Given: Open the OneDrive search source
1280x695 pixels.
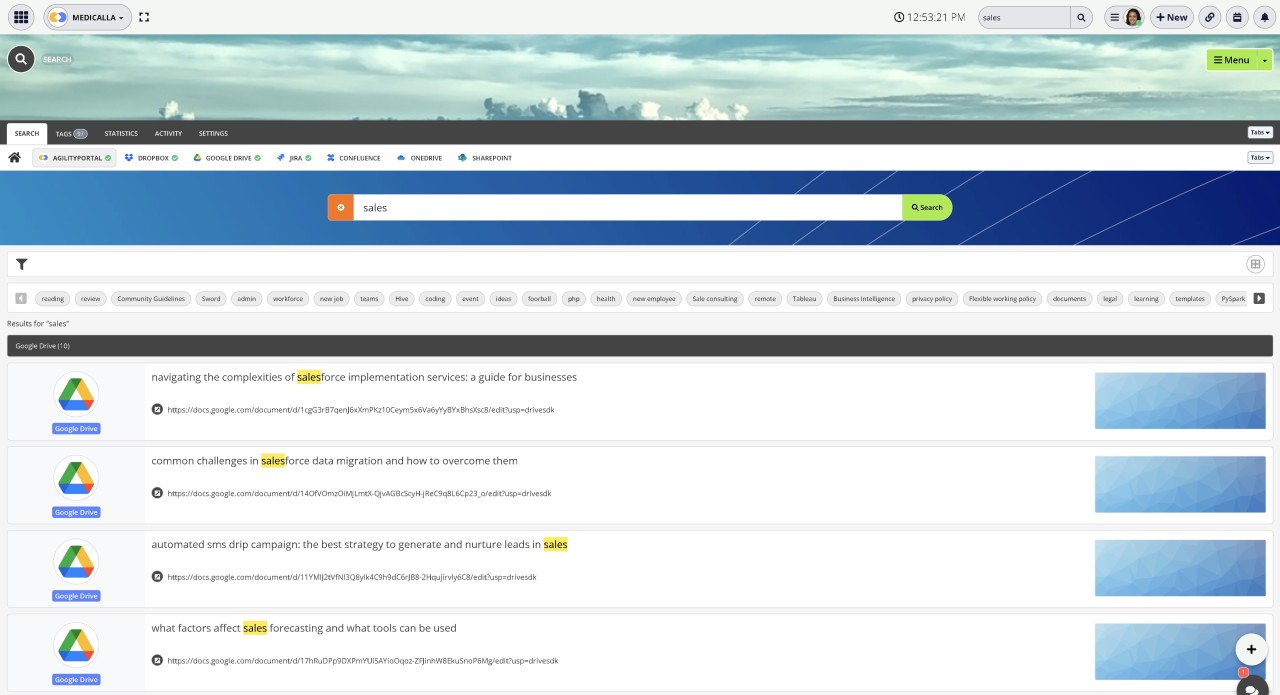Looking at the screenshot, I should tap(401, 157).
